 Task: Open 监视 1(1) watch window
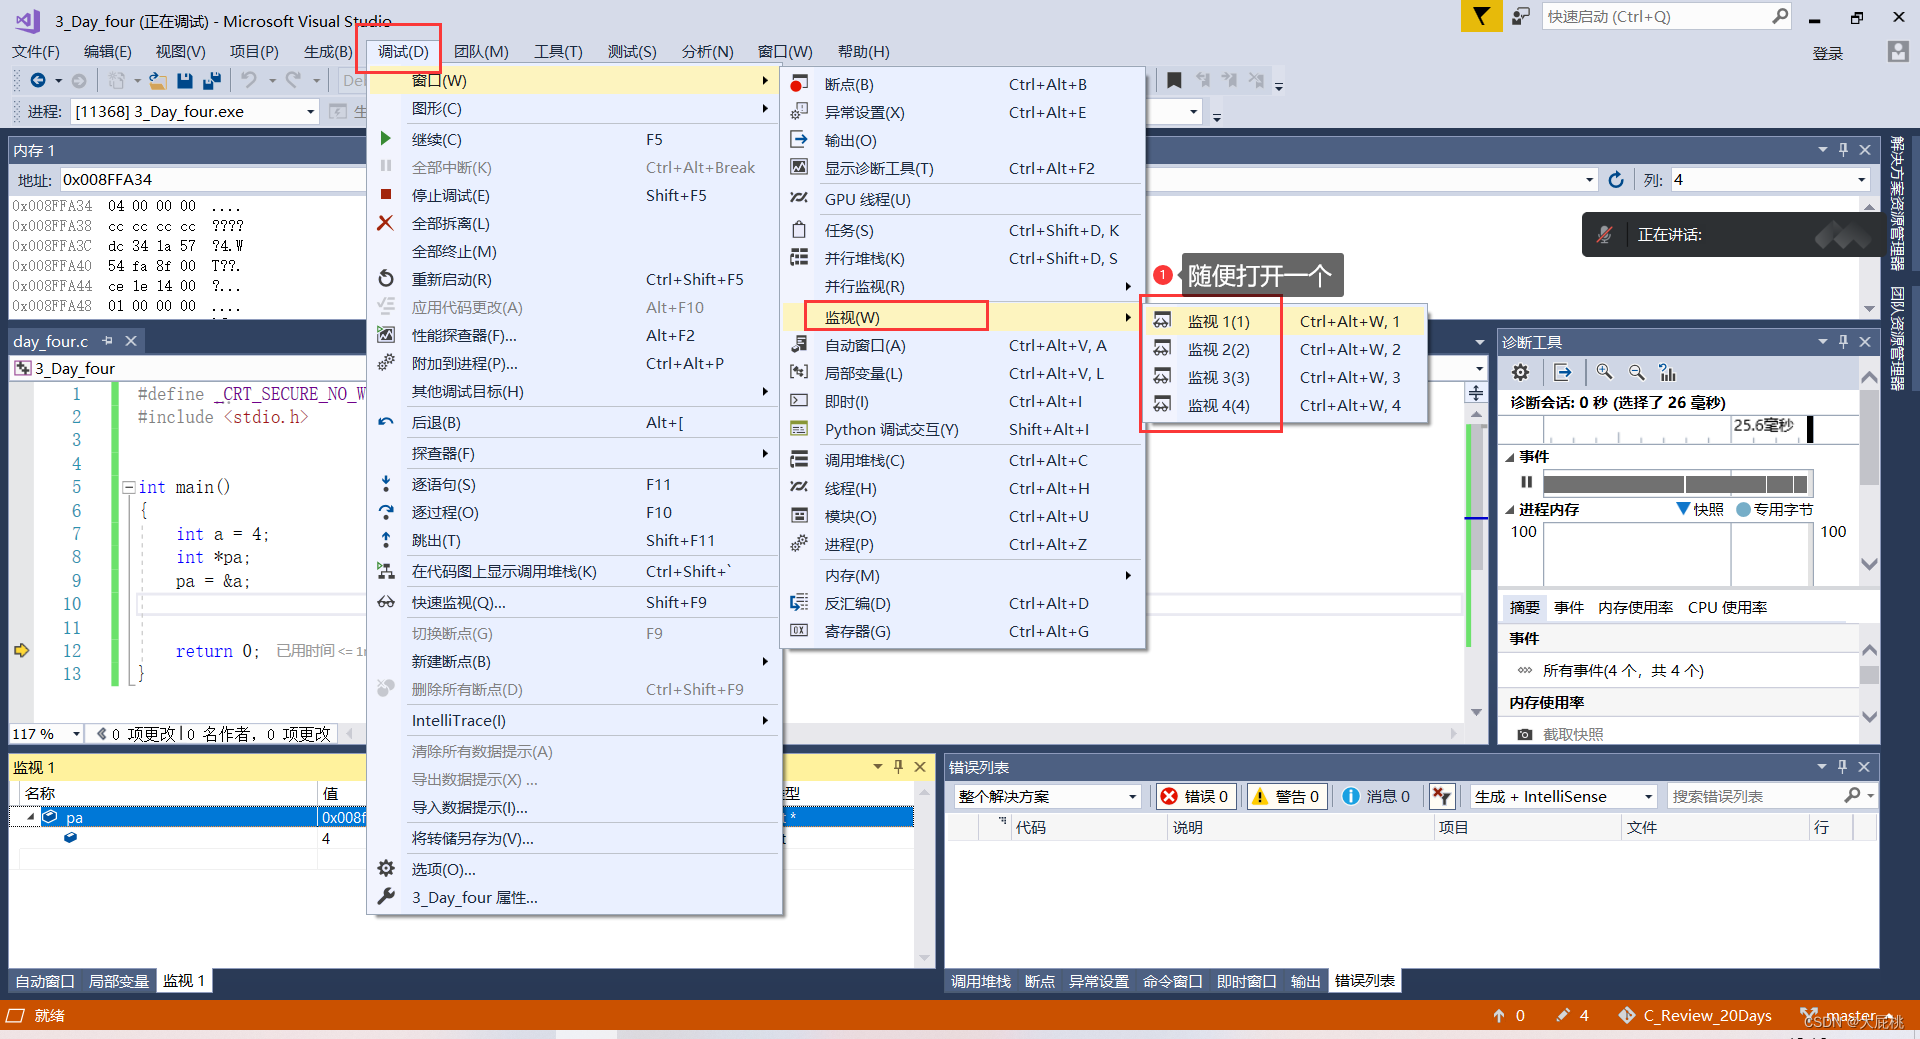(1284, 322)
